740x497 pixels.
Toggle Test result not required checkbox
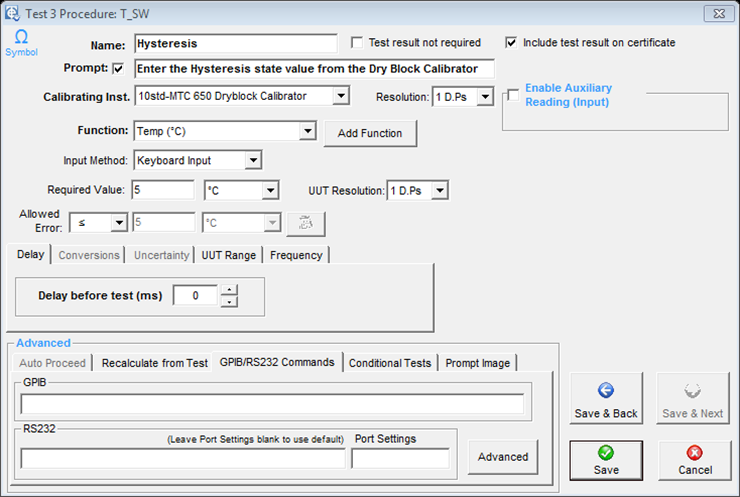(x=357, y=43)
